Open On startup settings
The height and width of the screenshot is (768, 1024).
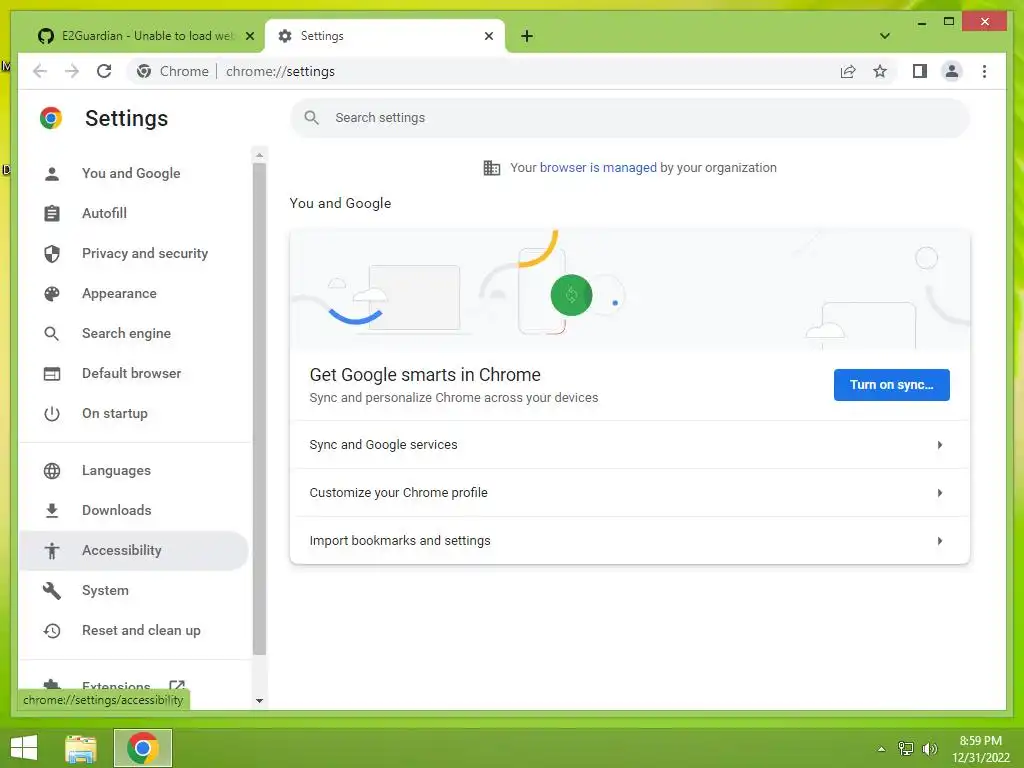click(134, 413)
